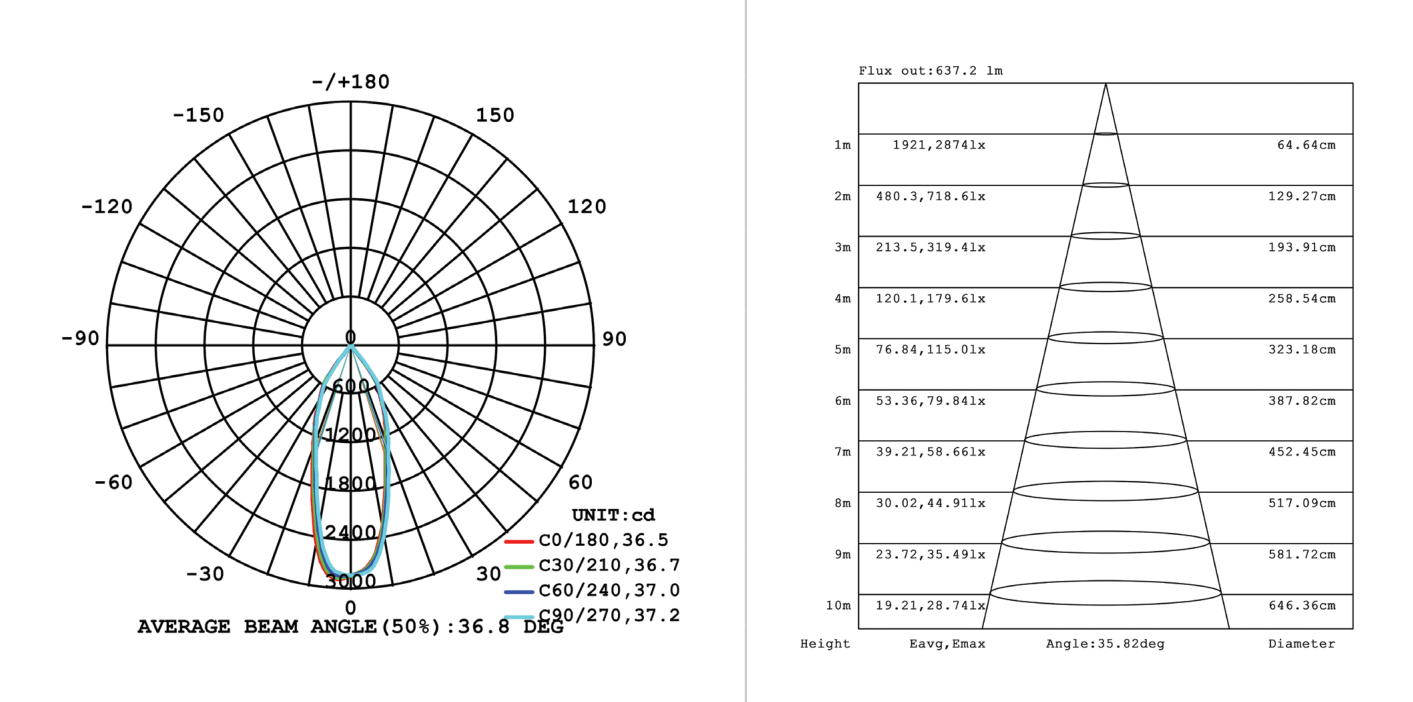This screenshot has height=702, width=1413.
Task: Click the cyan C90/270 legend line swatch
Action: [519, 616]
